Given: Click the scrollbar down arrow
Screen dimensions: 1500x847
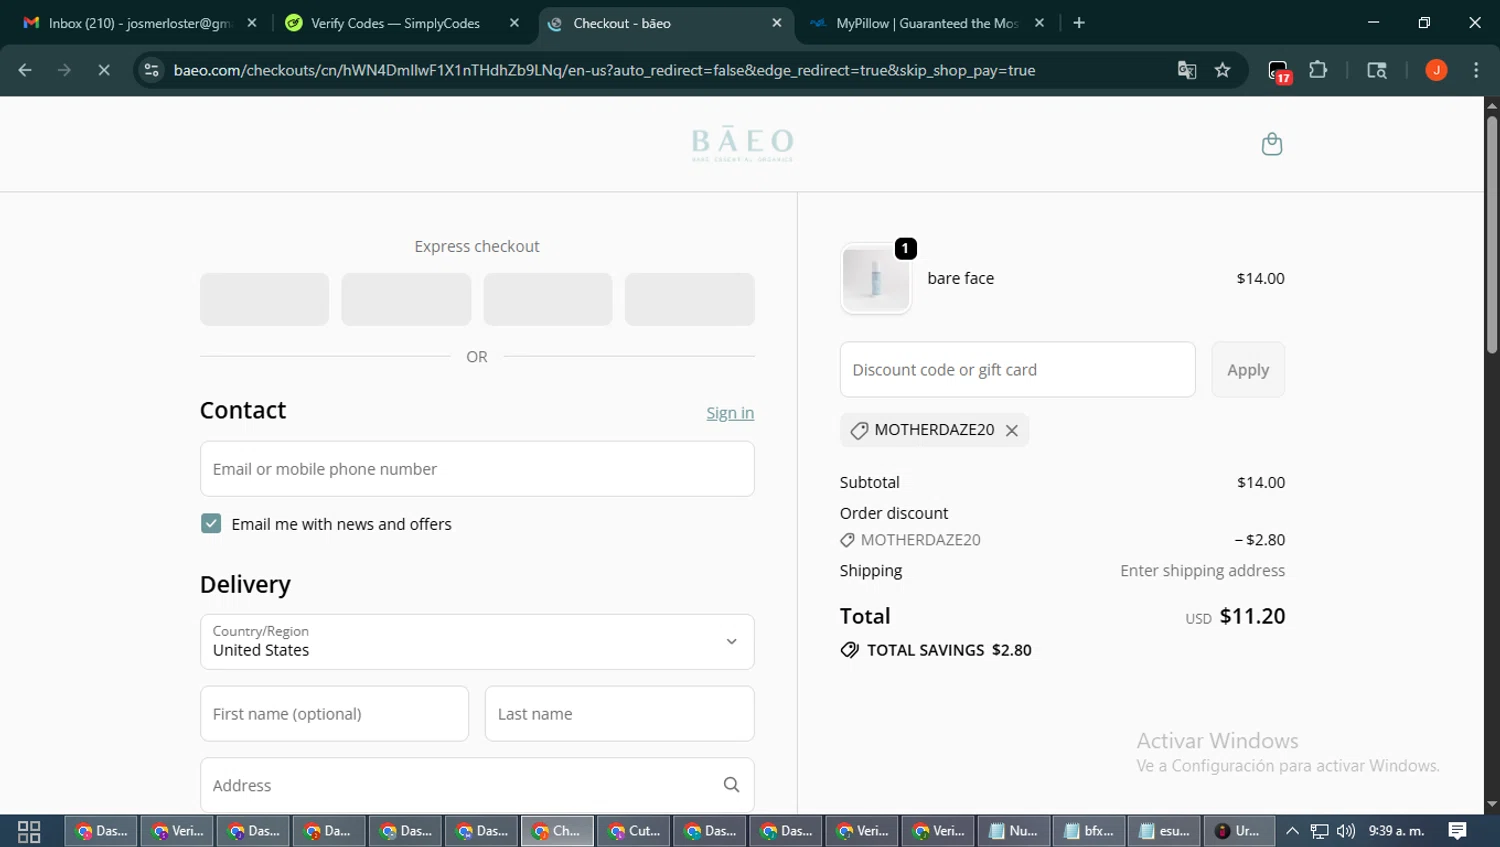Looking at the screenshot, I should pyautogui.click(x=1491, y=804).
